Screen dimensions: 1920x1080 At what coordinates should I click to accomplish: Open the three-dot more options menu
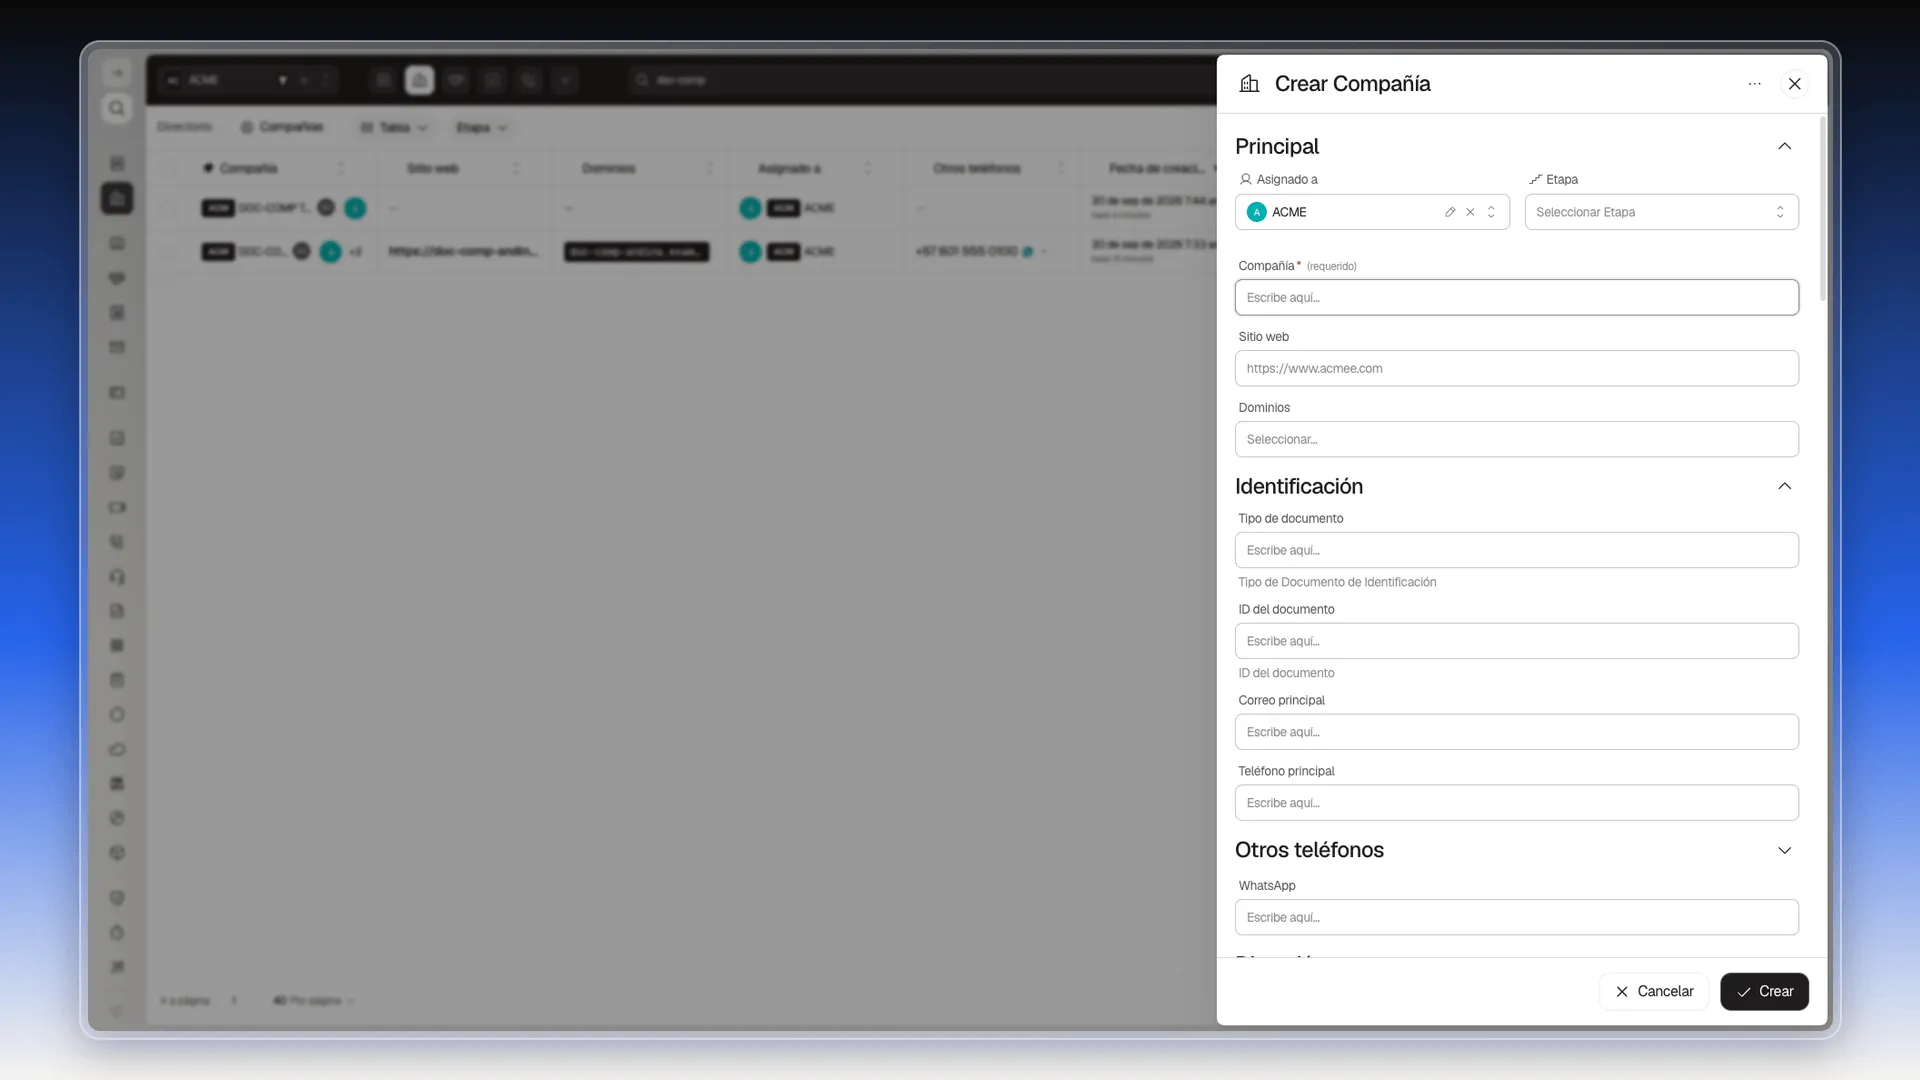pos(1754,84)
